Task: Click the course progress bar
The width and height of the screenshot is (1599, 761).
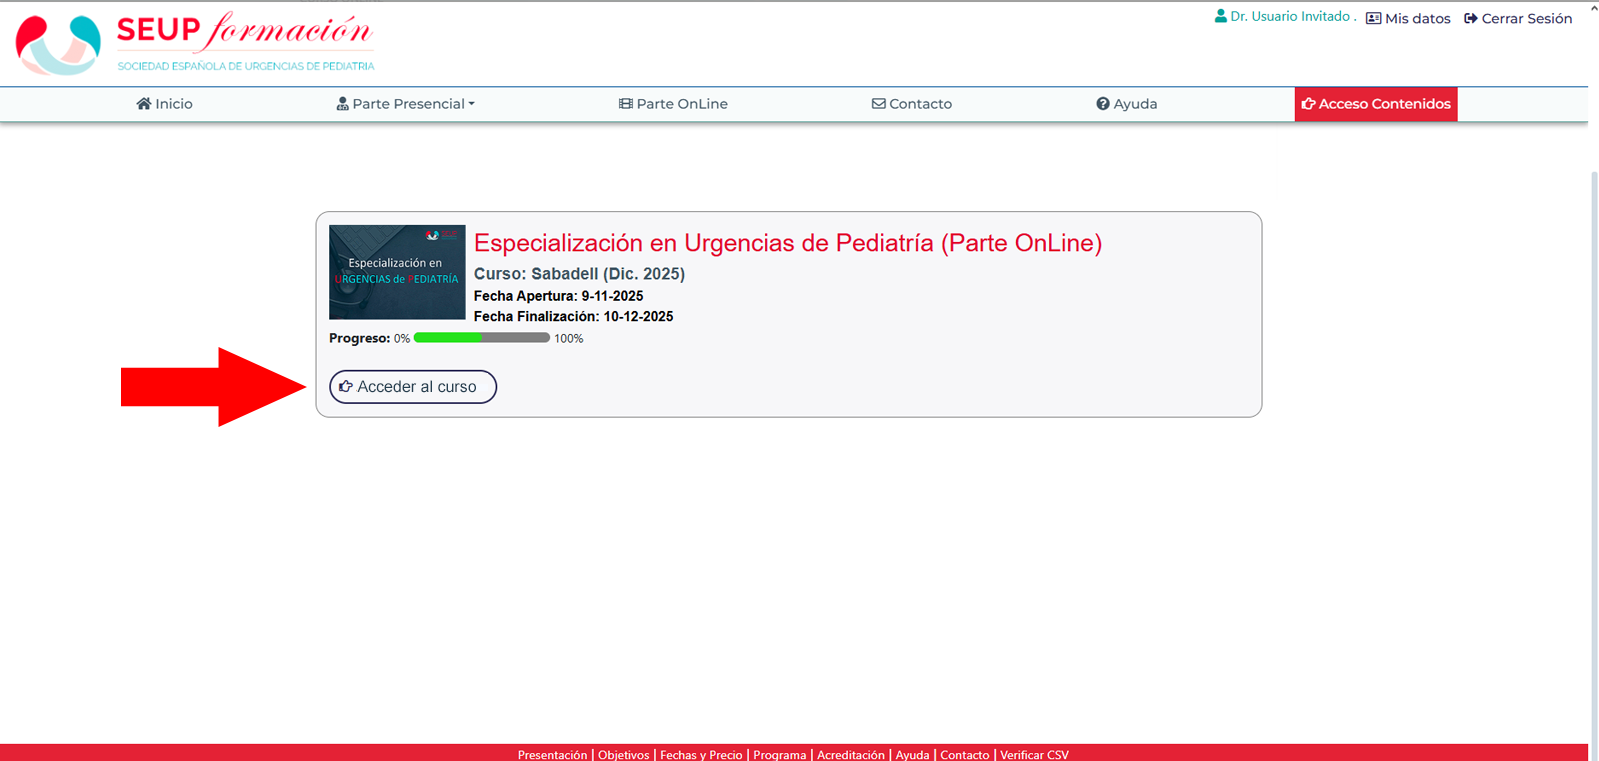Action: tap(481, 338)
